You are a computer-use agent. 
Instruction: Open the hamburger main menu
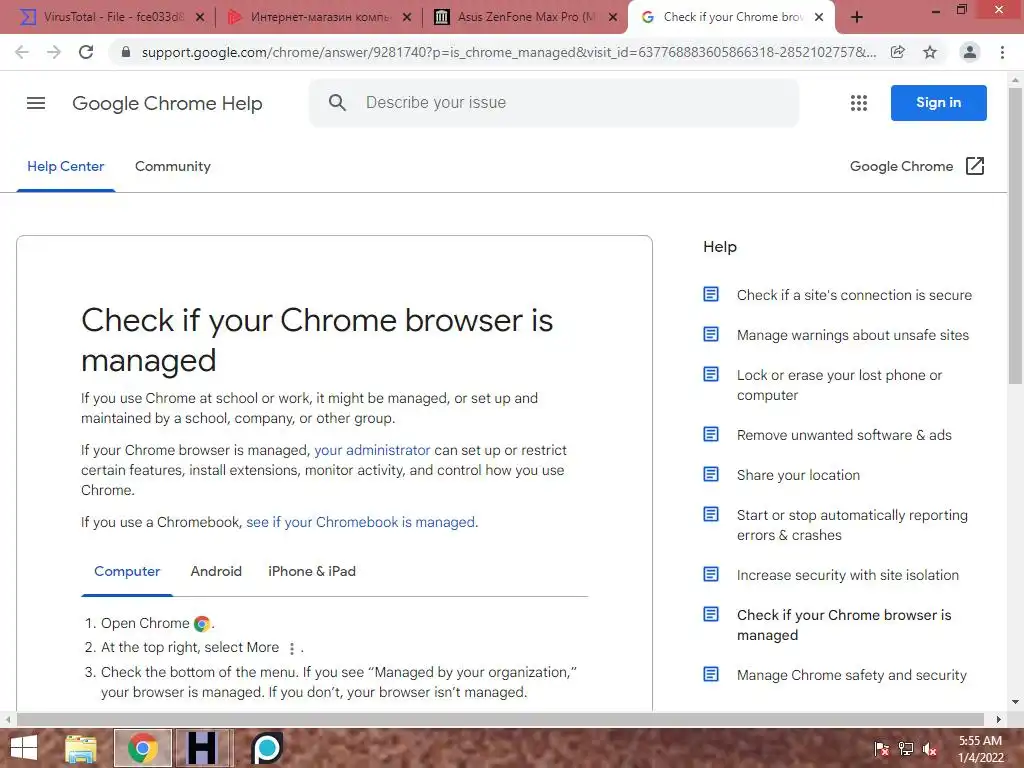[x=36, y=103]
